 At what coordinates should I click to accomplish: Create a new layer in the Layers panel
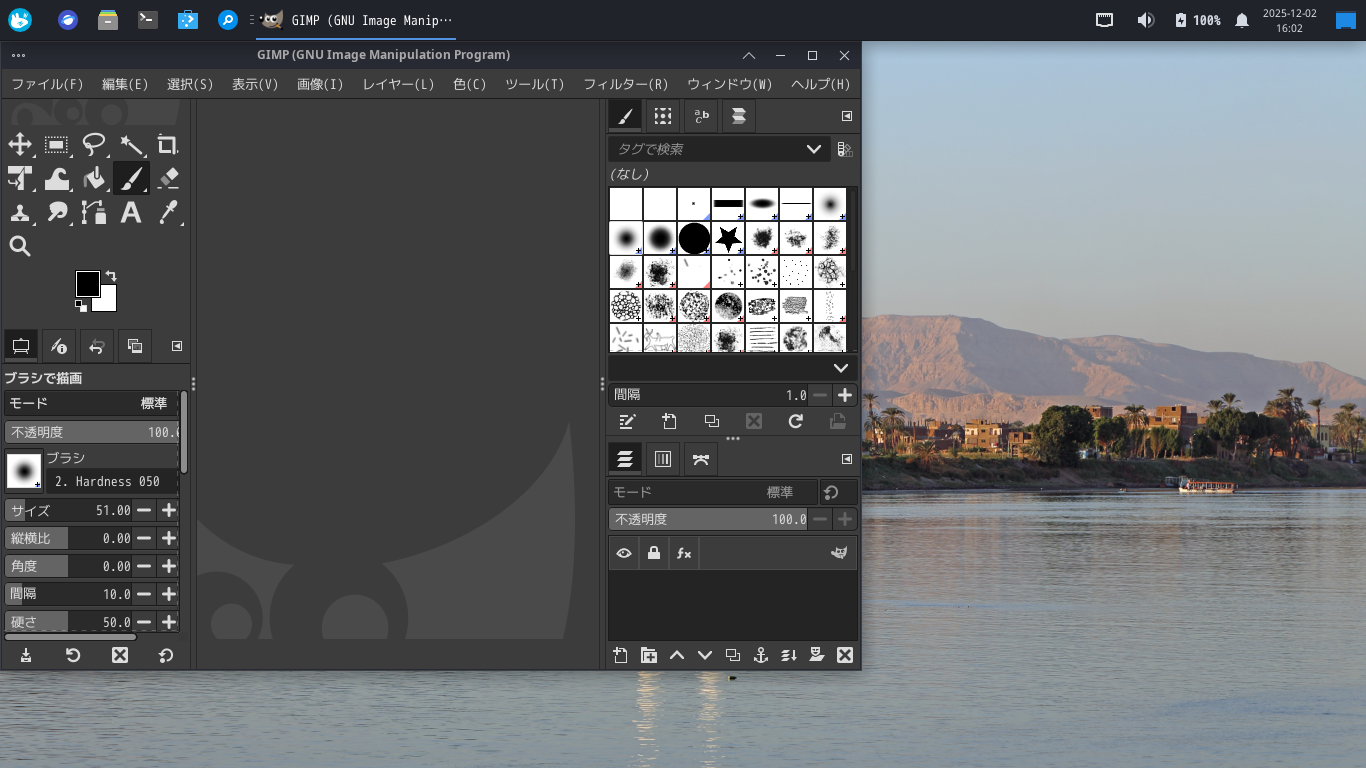pos(619,655)
